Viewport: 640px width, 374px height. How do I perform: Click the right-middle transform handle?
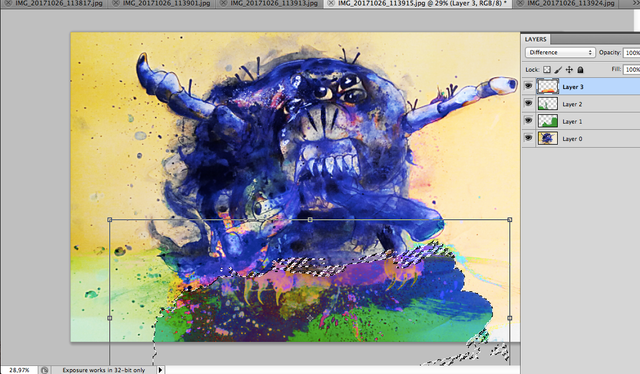point(509,318)
